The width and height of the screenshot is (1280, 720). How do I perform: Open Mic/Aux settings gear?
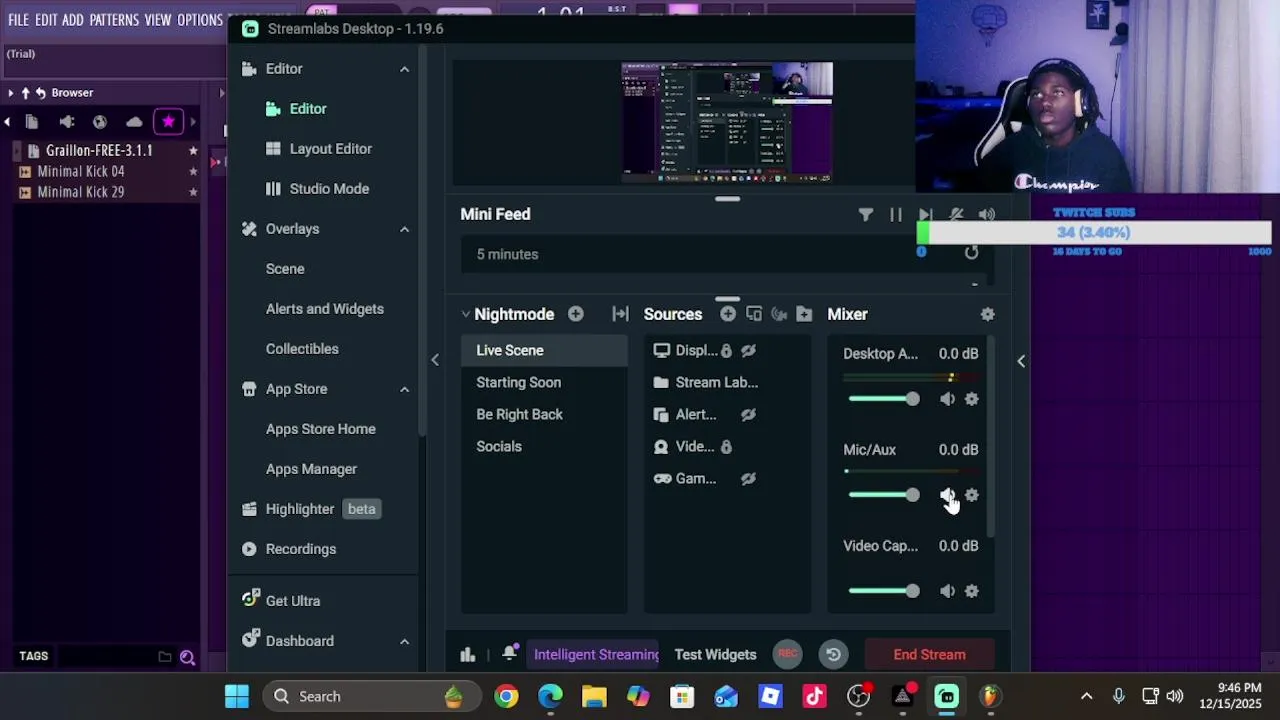click(x=972, y=495)
